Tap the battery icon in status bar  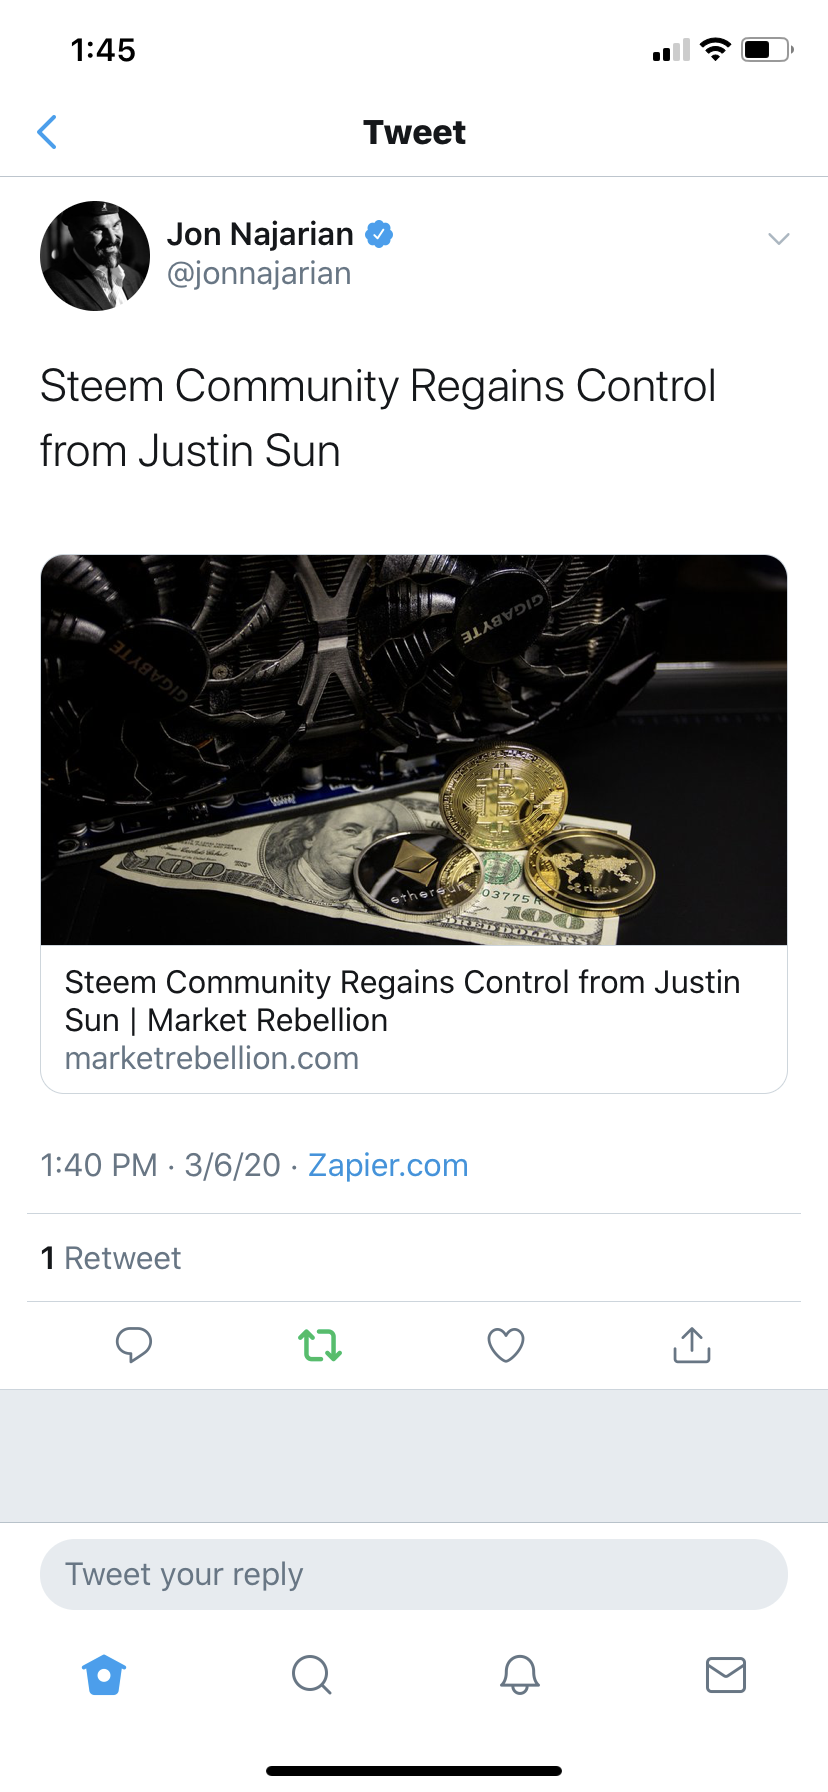click(766, 50)
